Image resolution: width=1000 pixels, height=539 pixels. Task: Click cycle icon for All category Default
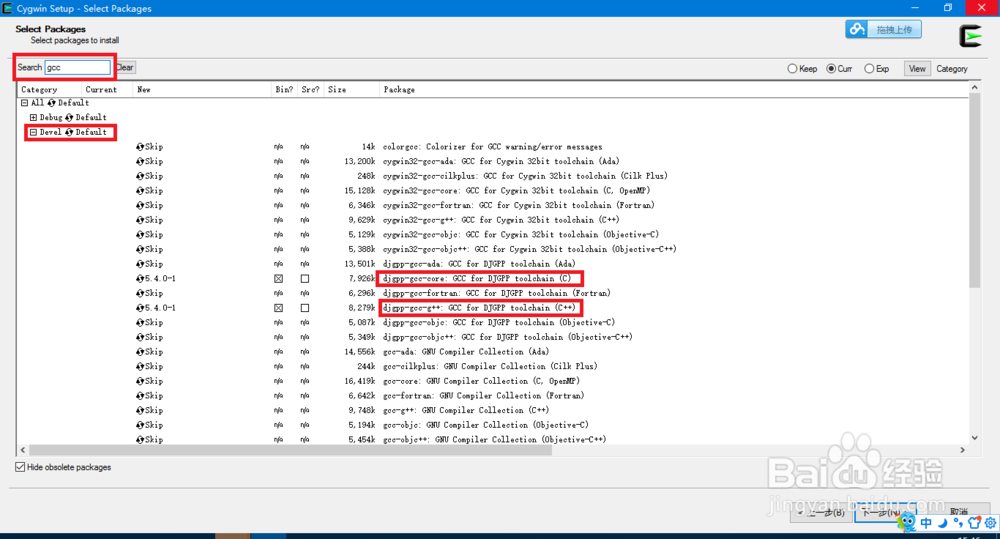point(52,103)
